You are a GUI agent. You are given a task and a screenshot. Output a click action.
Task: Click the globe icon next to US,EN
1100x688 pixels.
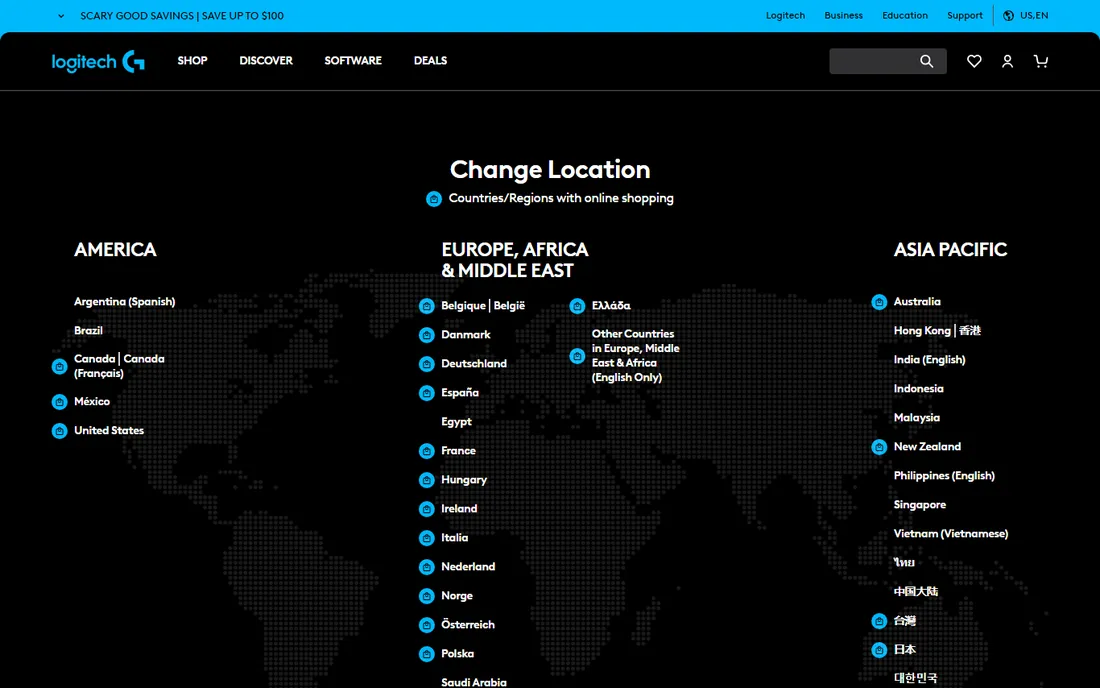(1008, 15)
